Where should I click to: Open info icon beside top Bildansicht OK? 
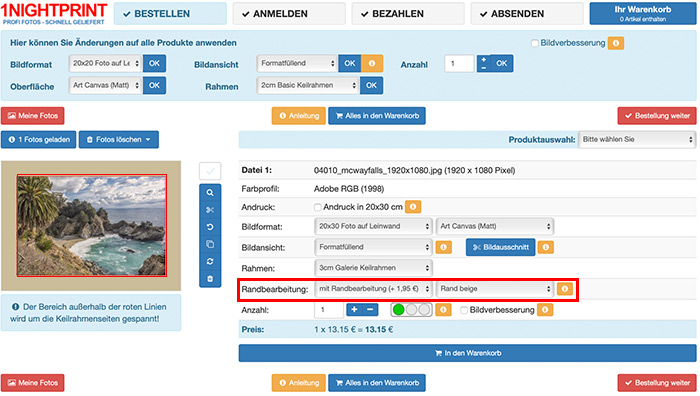pyautogui.click(x=372, y=63)
